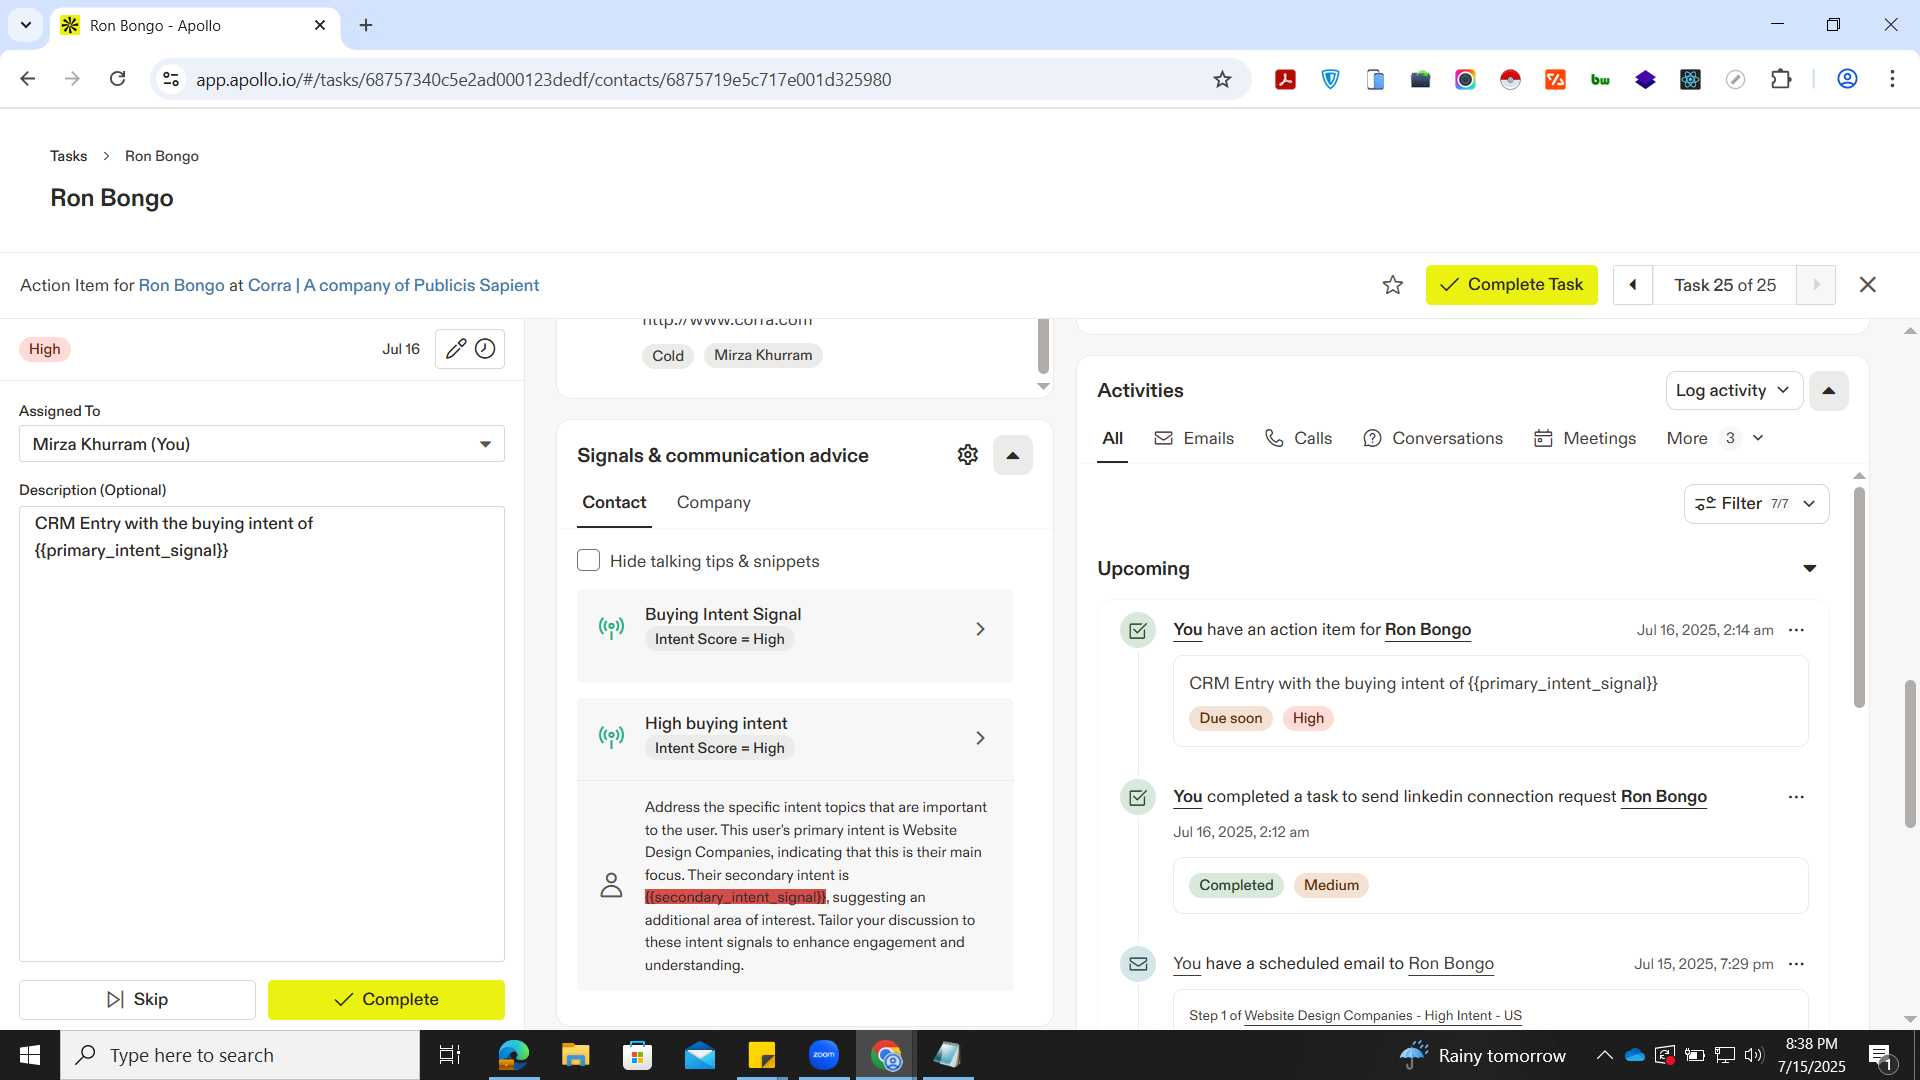The height and width of the screenshot is (1080, 1920).
Task: Click into the task Description text area
Action: (x=262, y=734)
